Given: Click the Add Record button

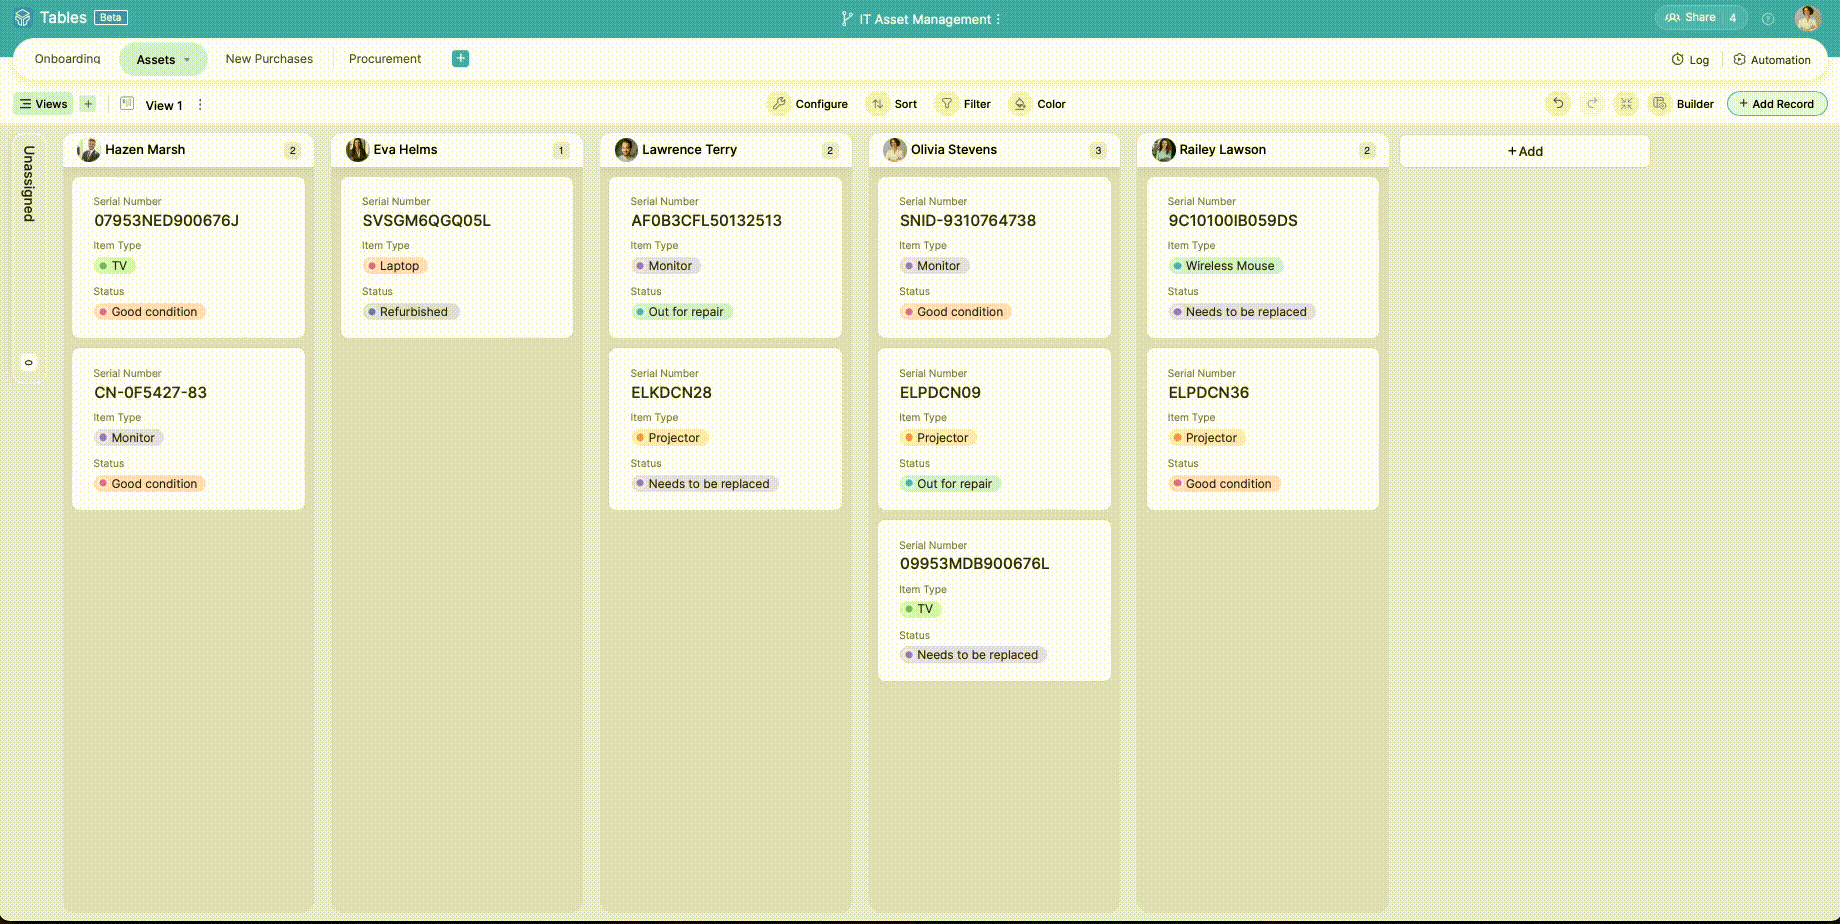Looking at the screenshot, I should click(1777, 103).
